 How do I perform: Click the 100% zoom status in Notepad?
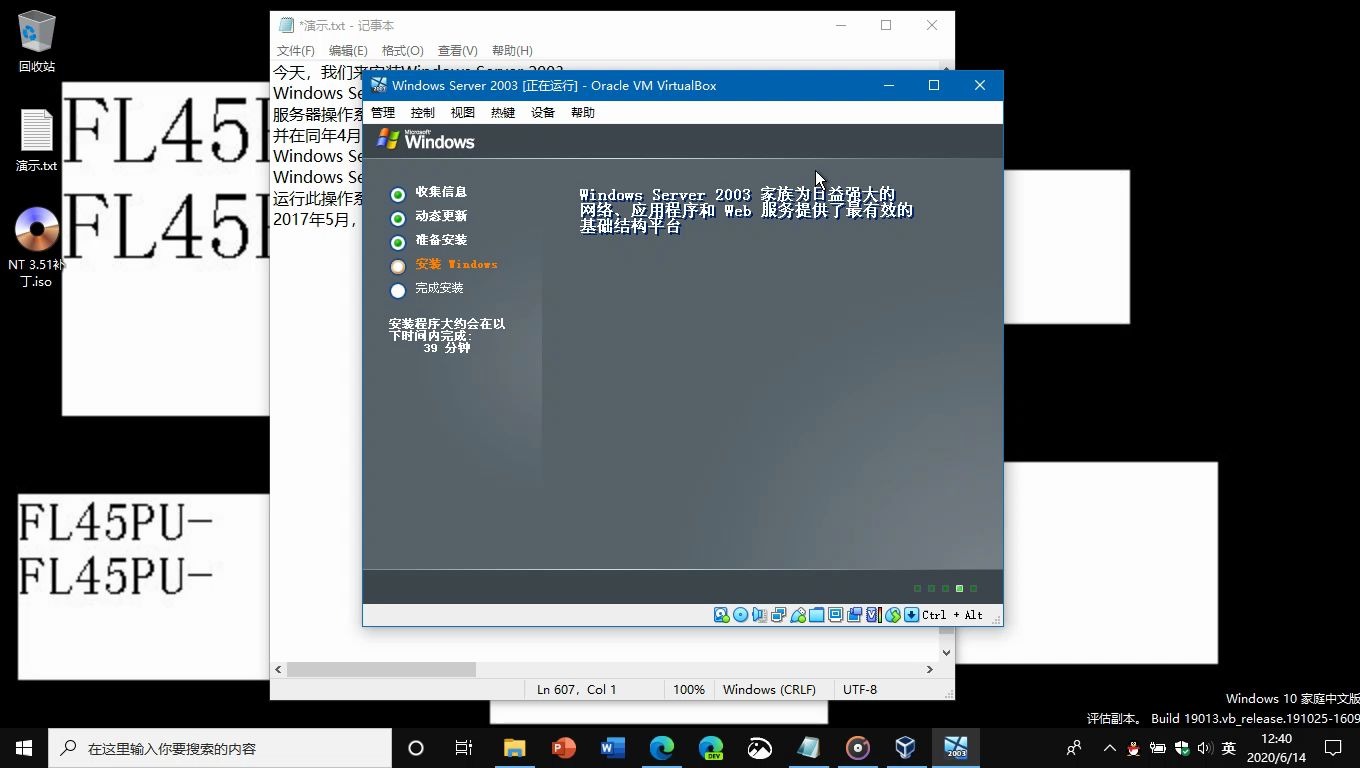tap(689, 689)
